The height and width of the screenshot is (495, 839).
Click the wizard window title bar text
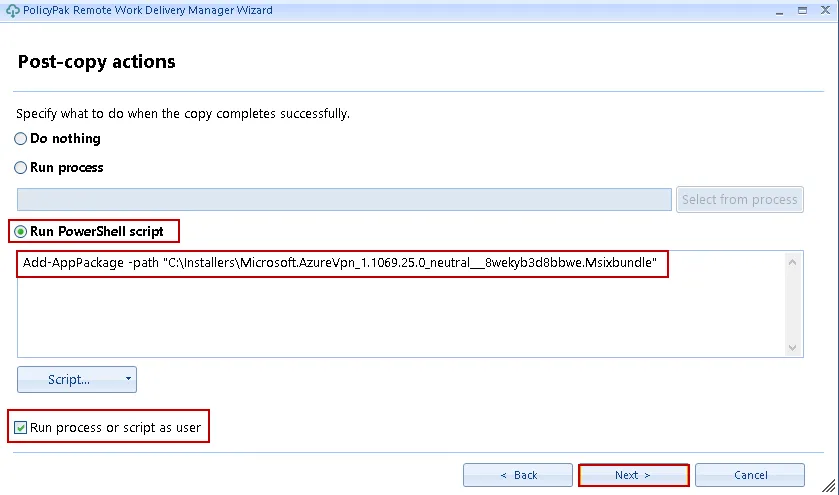147,10
